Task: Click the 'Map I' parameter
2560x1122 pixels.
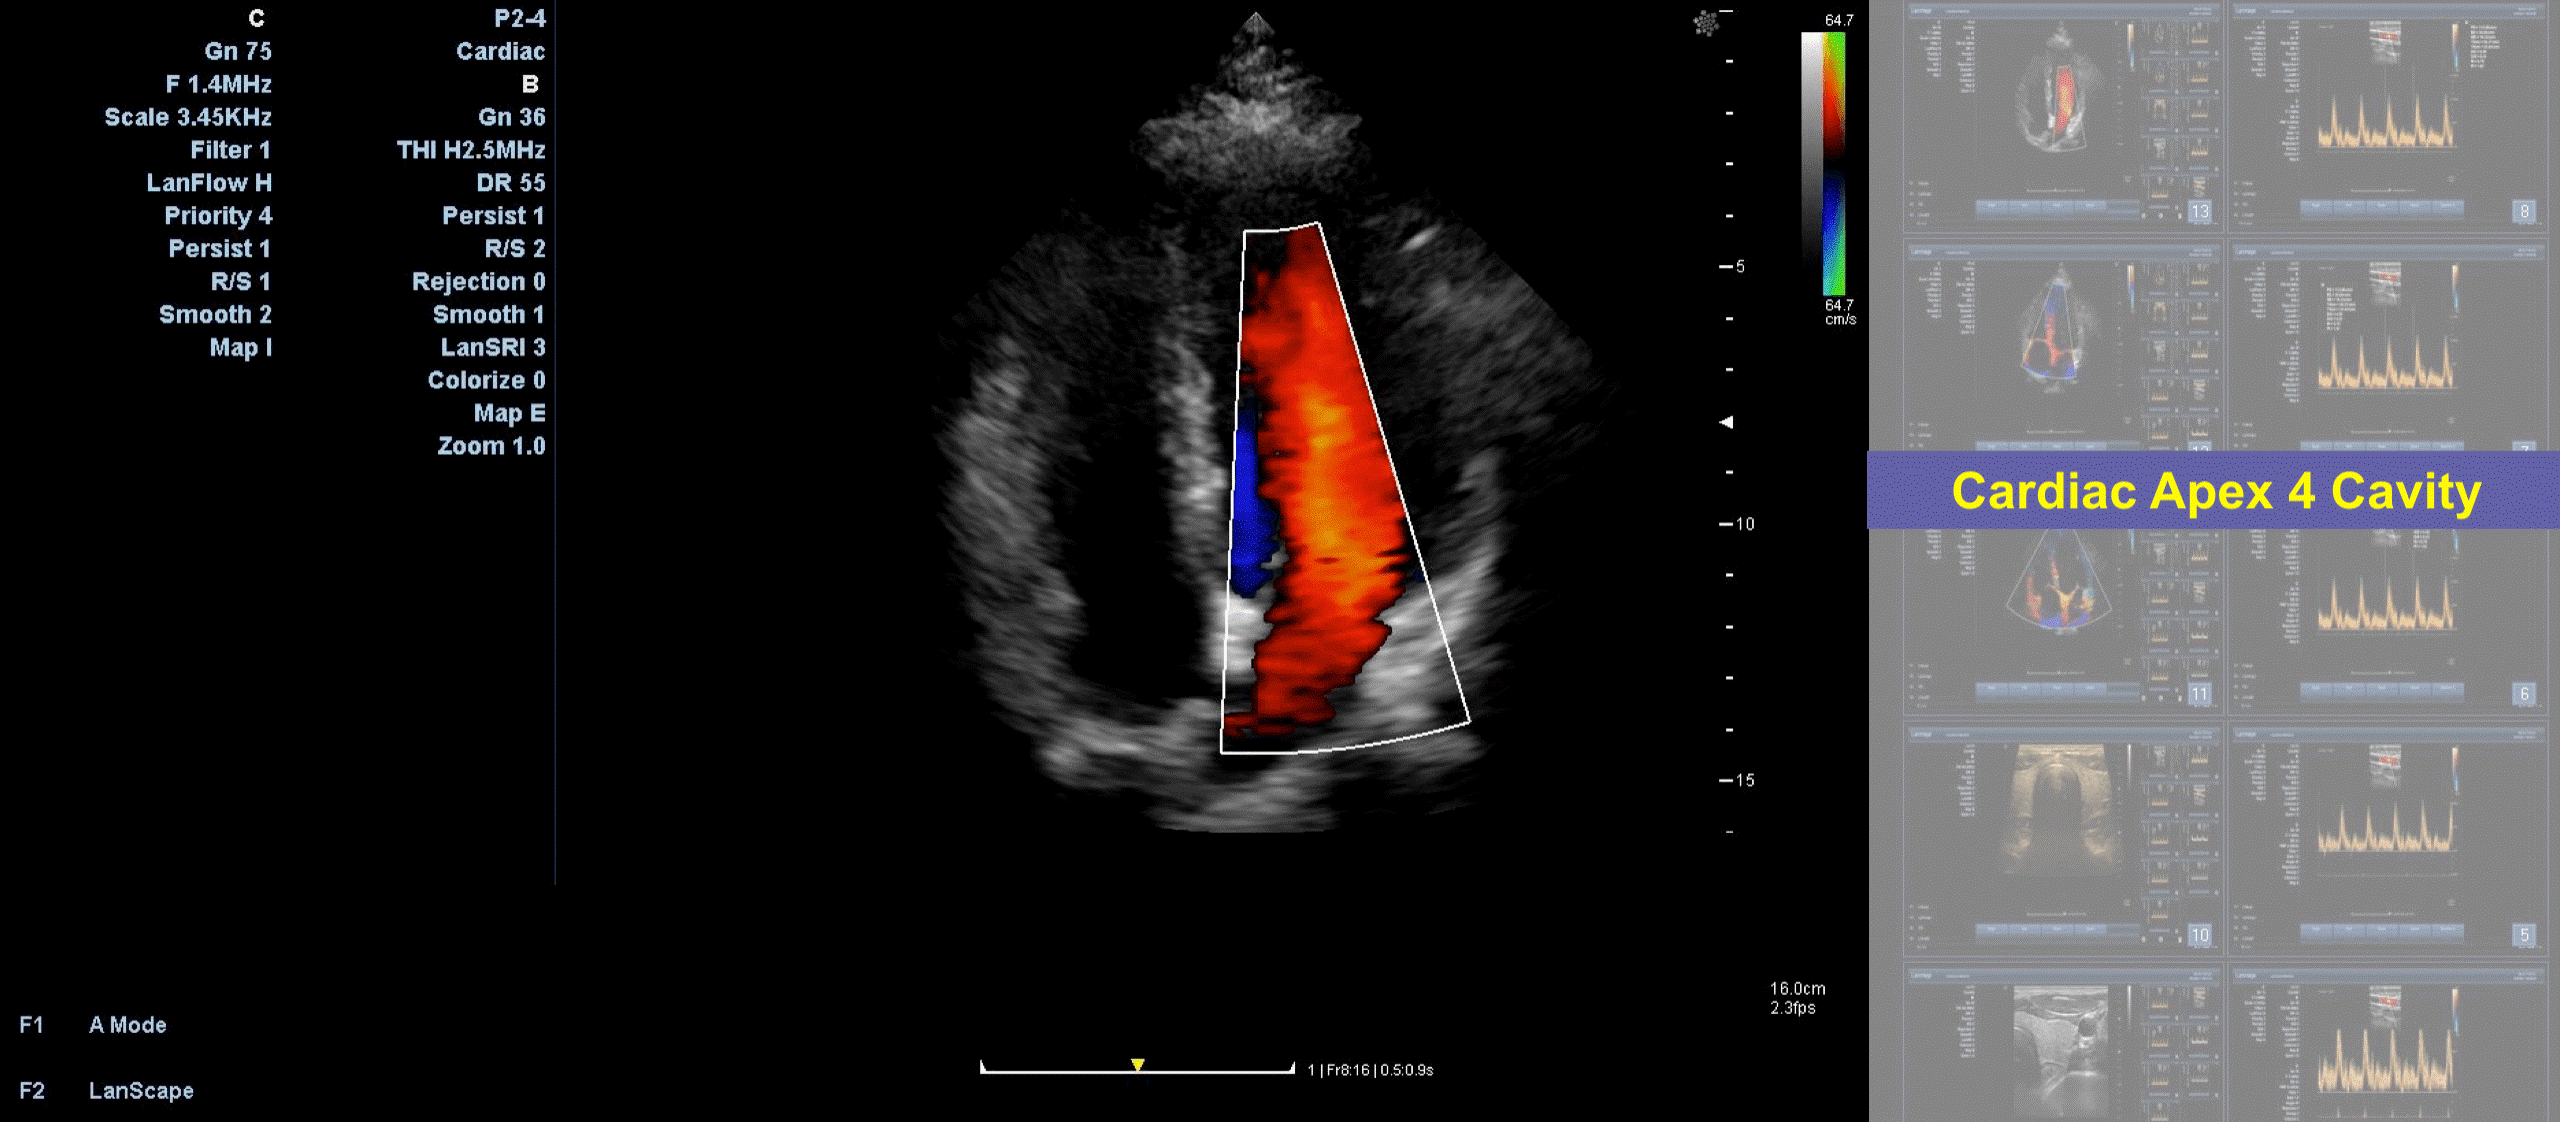Action: [x=241, y=348]
